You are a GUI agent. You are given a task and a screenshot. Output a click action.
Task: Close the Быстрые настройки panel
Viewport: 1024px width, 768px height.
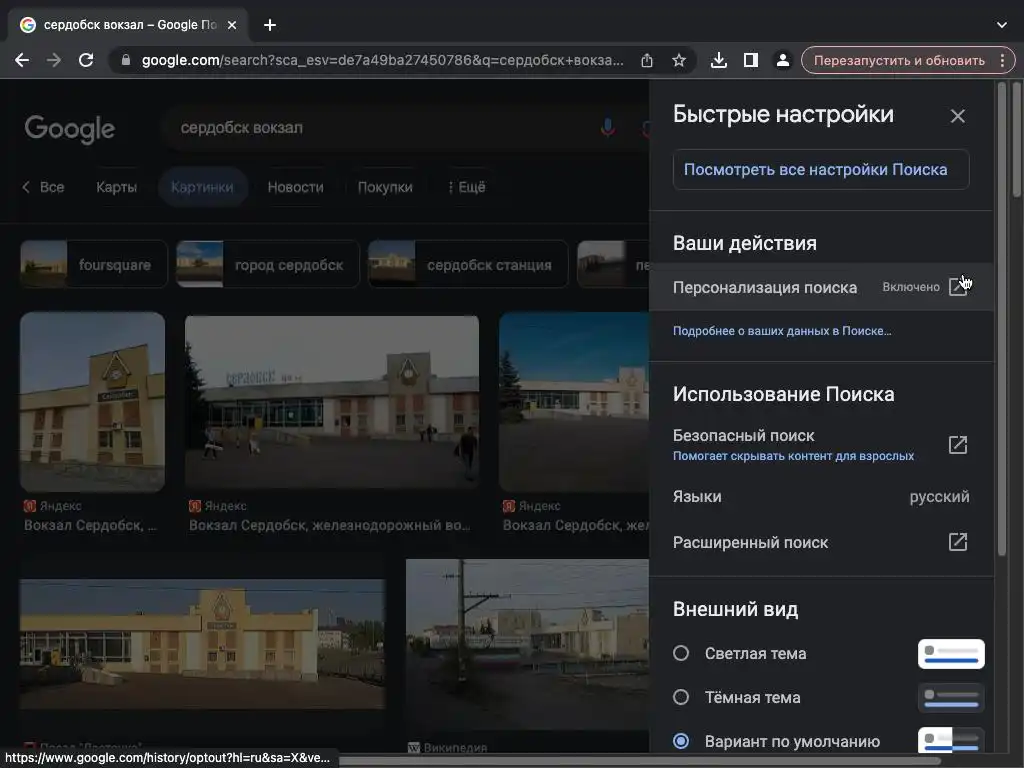[x=957, y=116]
